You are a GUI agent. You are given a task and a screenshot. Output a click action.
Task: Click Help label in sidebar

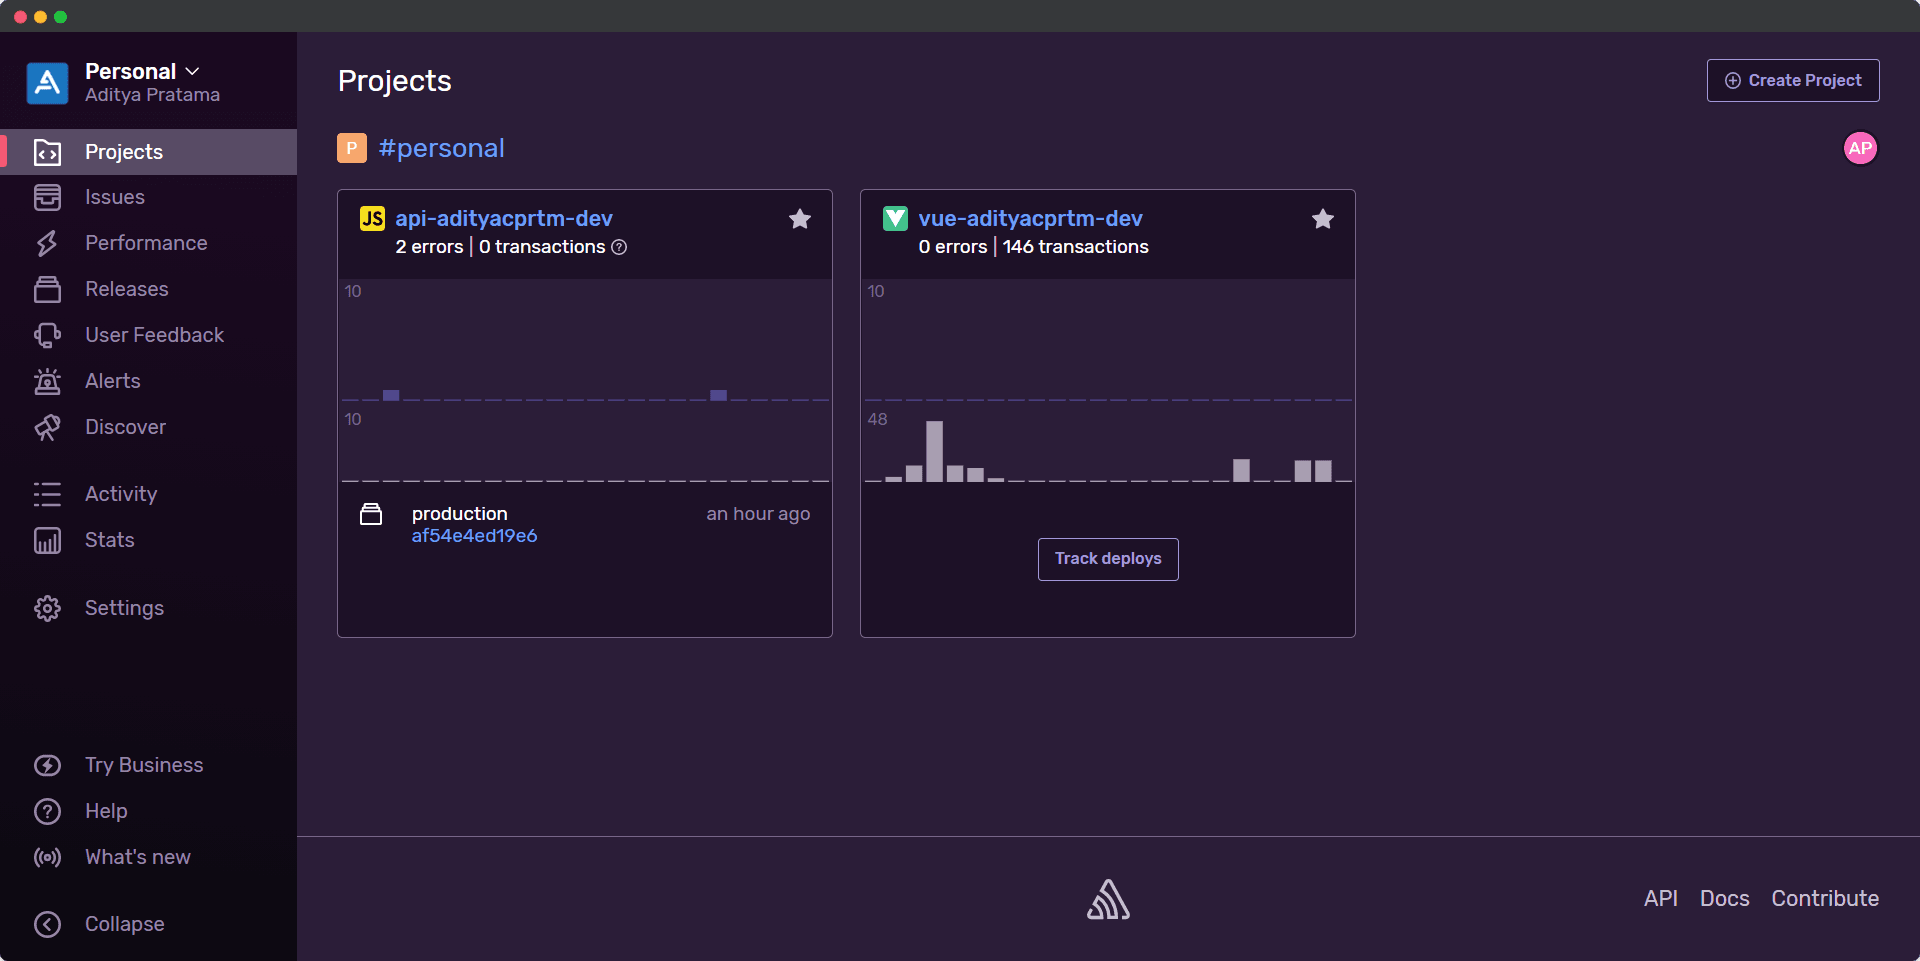pos(106,811)
